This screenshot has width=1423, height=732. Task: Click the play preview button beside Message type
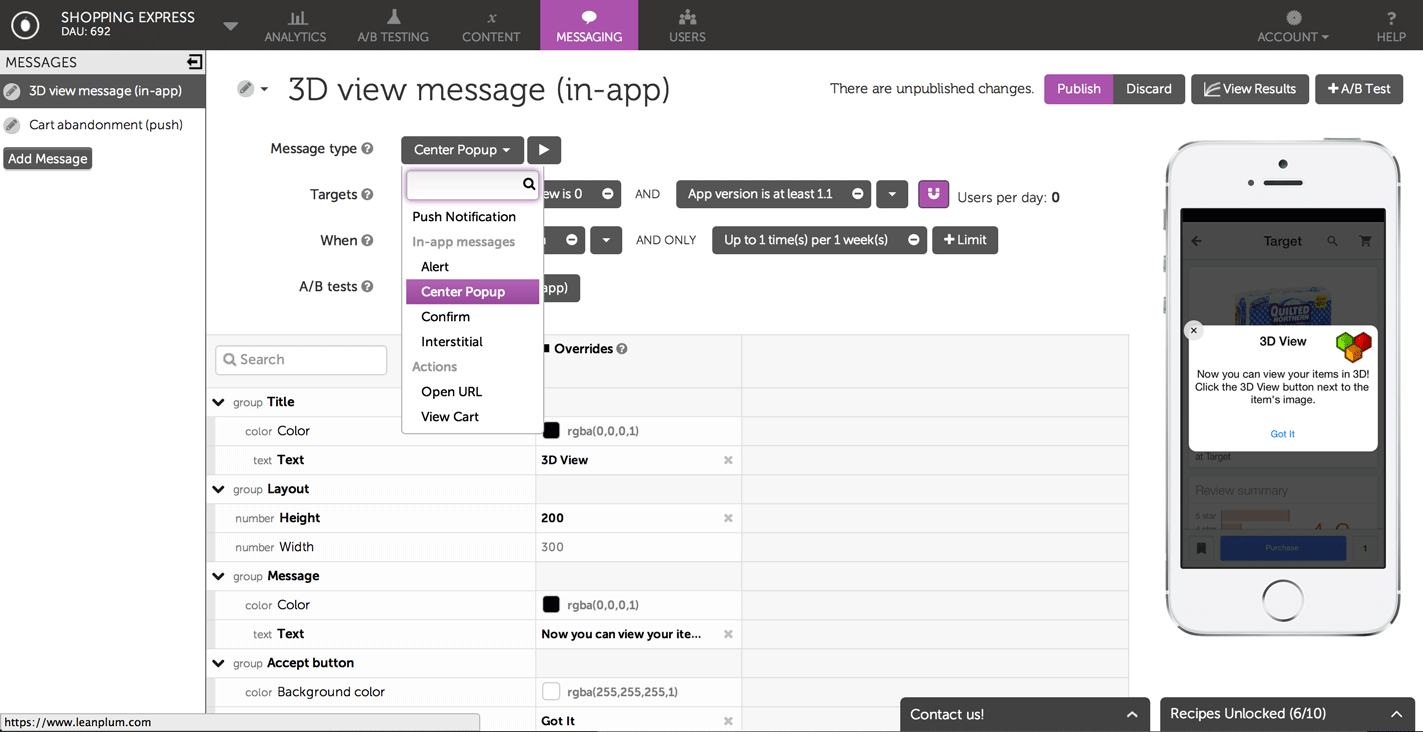[x=543, y=150]
